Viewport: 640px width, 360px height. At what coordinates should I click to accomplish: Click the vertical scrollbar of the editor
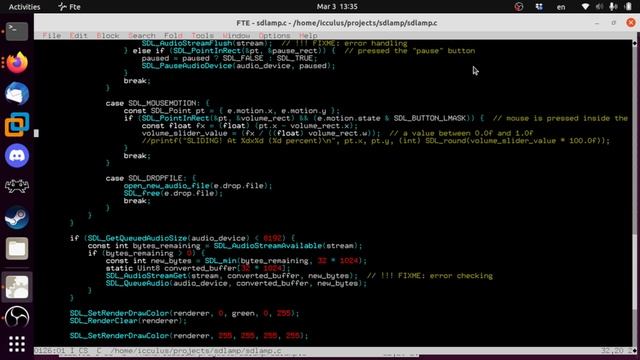click(x=635, y=196)
